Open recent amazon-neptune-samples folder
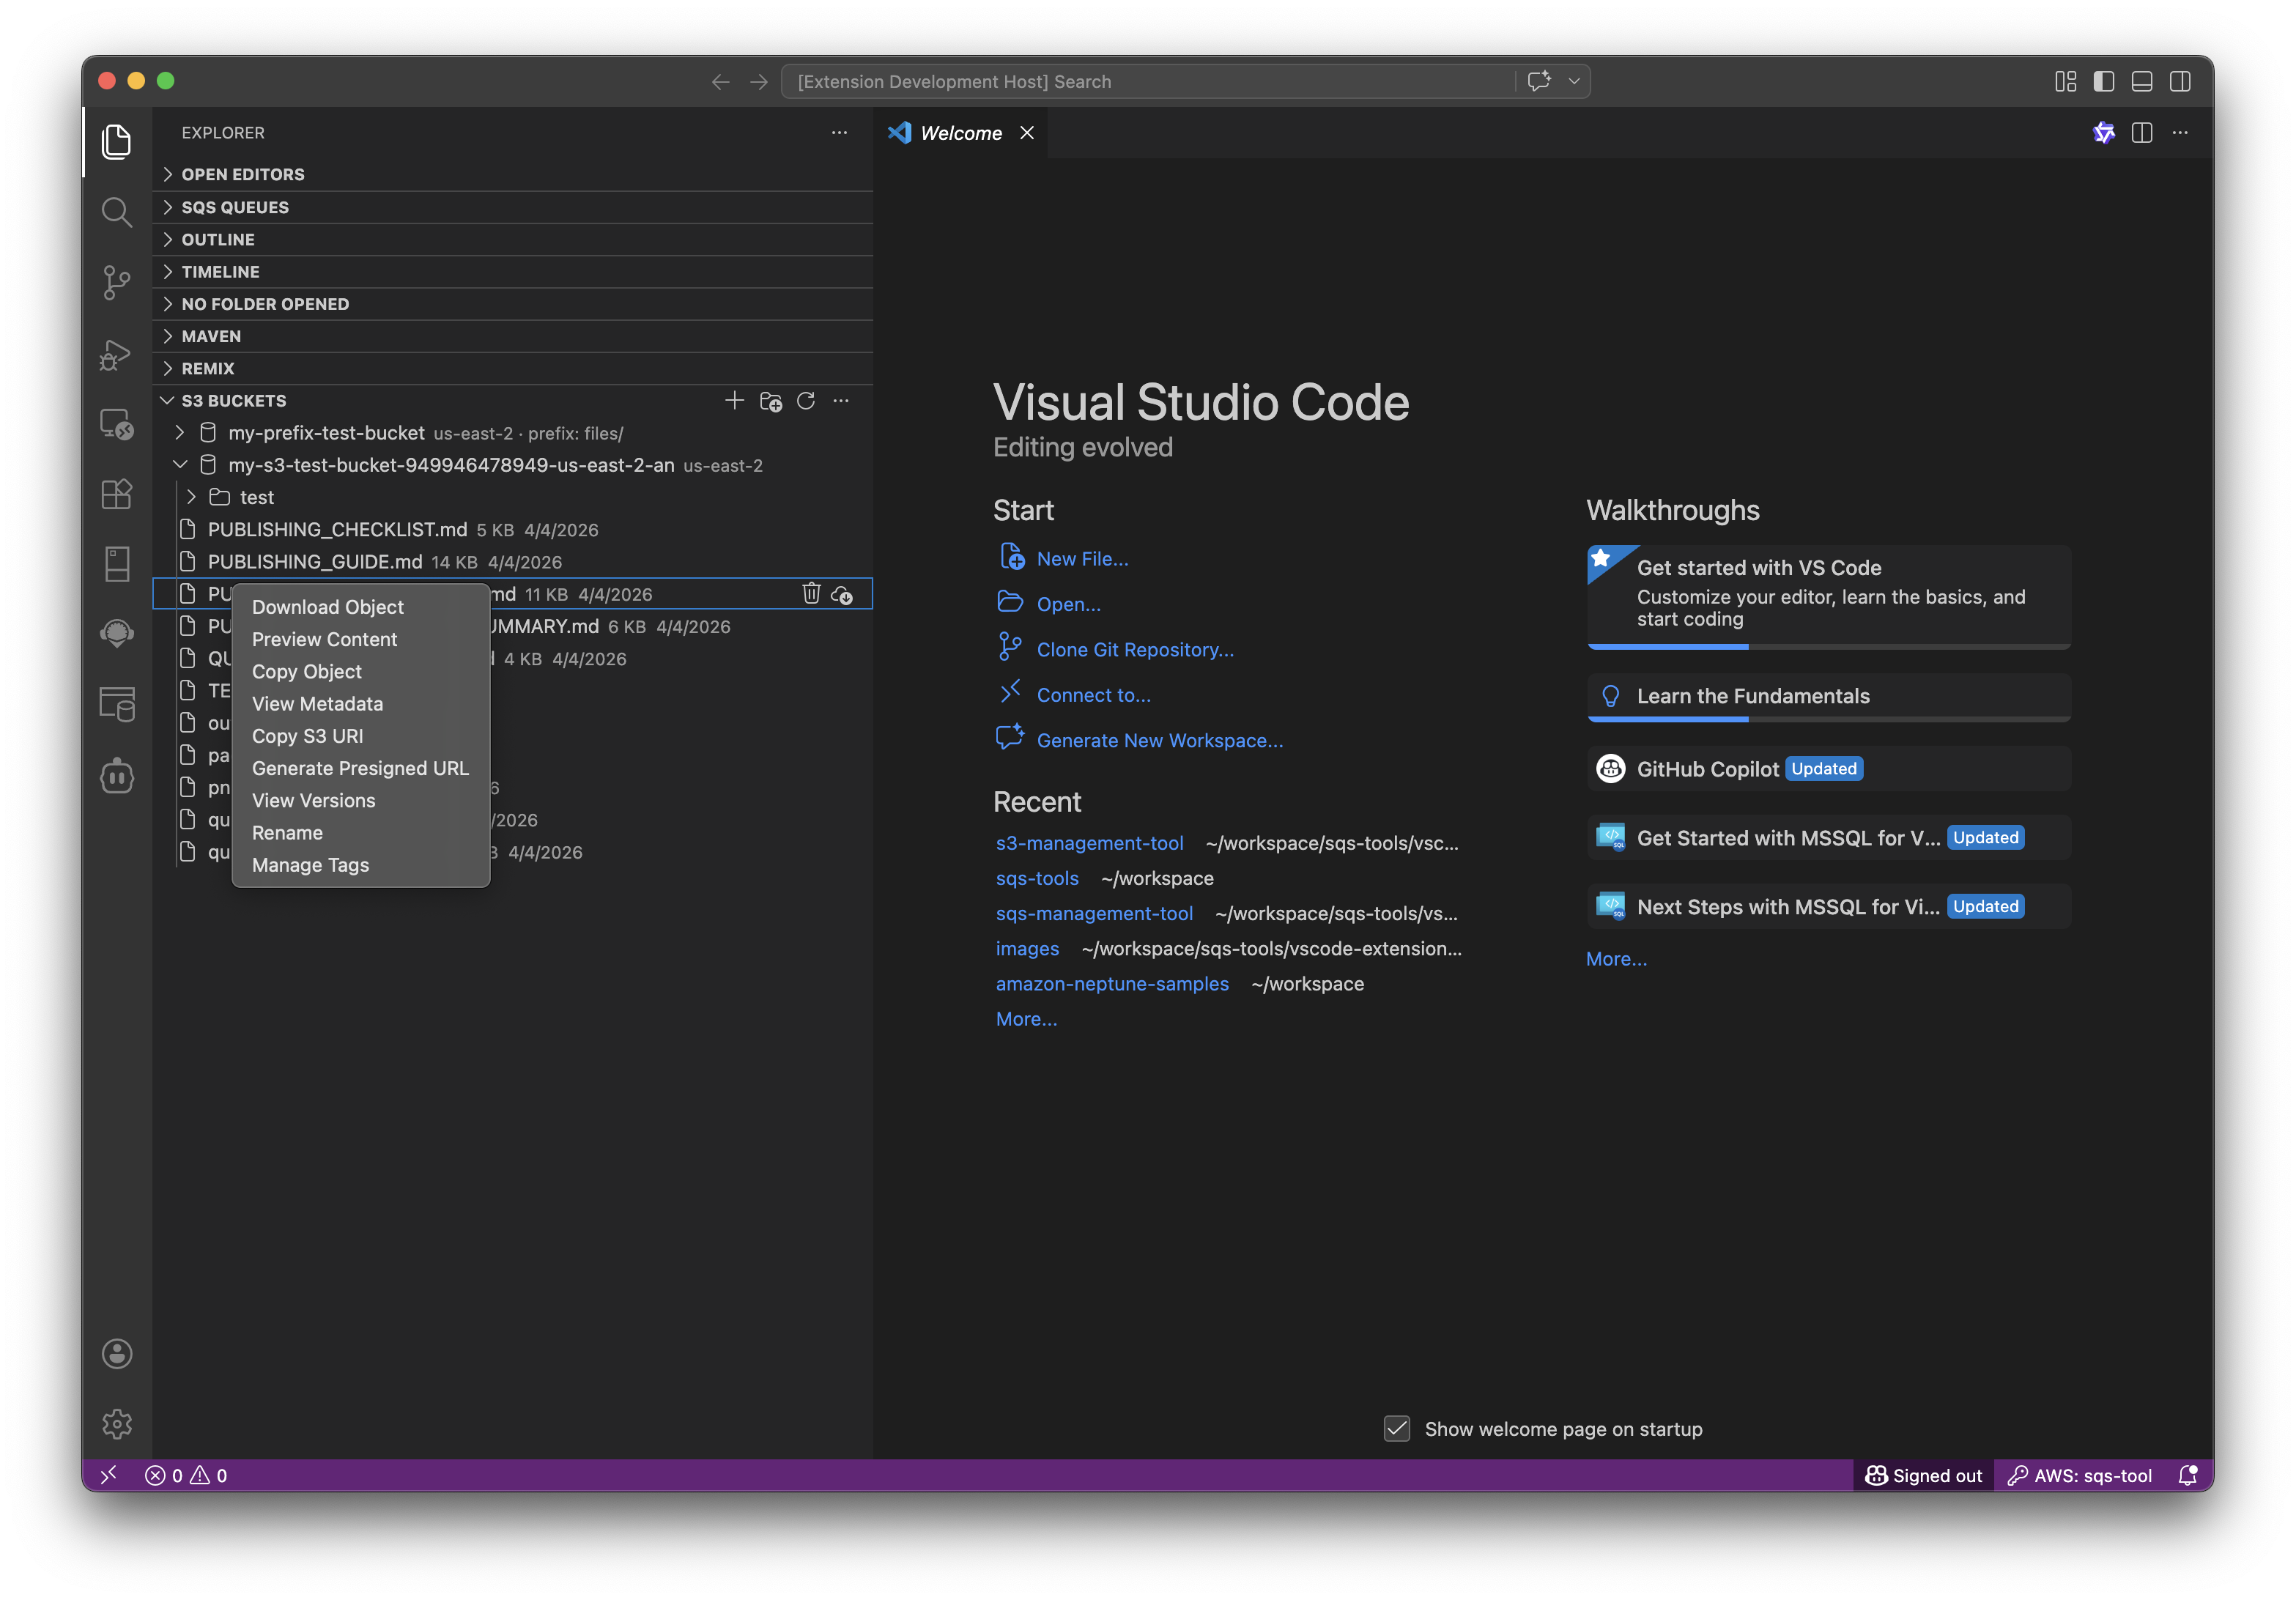The width and height of the screenshot is (2296, 1600). point(1112,983)
